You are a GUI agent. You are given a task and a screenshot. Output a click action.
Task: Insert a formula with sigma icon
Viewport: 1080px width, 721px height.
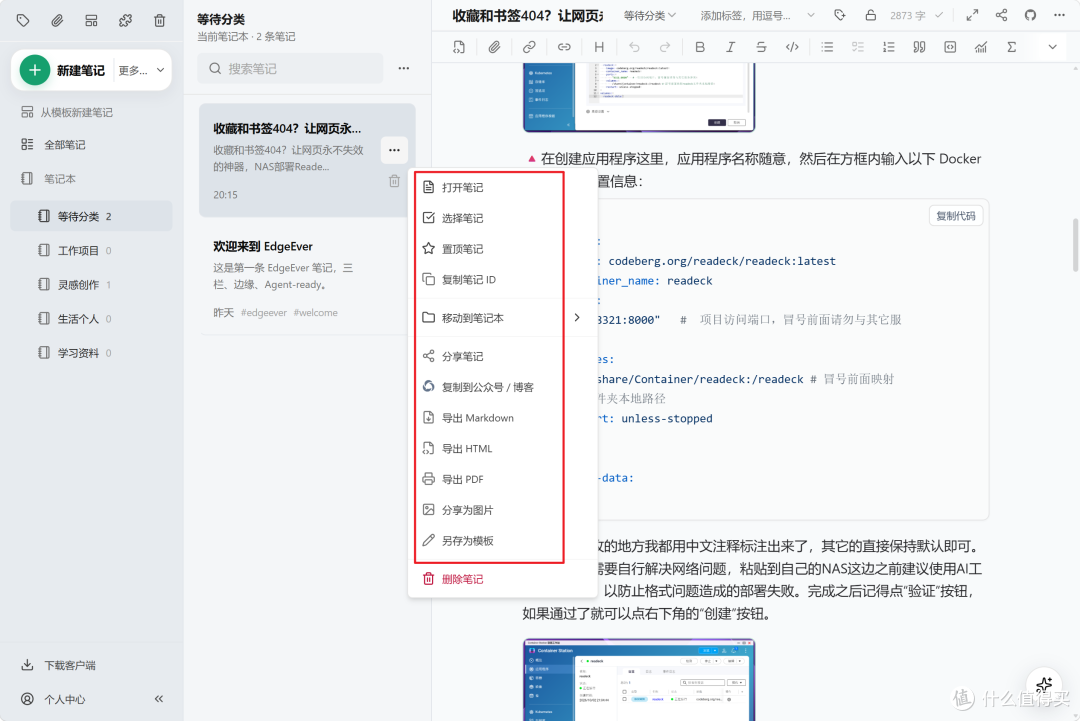pos(1011,47)
